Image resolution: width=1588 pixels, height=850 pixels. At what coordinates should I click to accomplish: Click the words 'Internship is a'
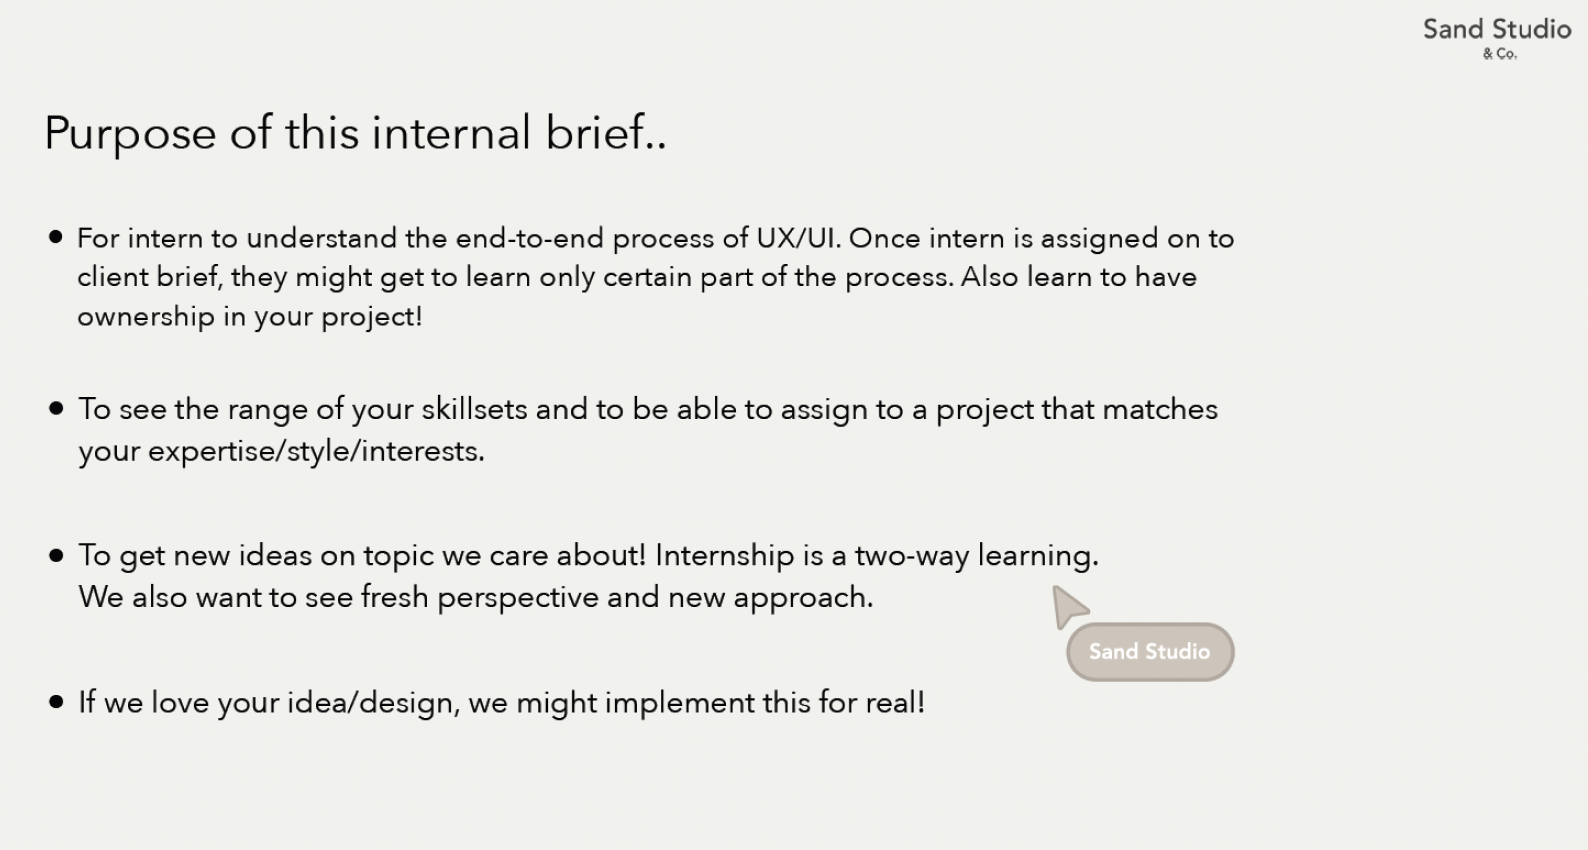pyautogui.click(x=751, y=556)
